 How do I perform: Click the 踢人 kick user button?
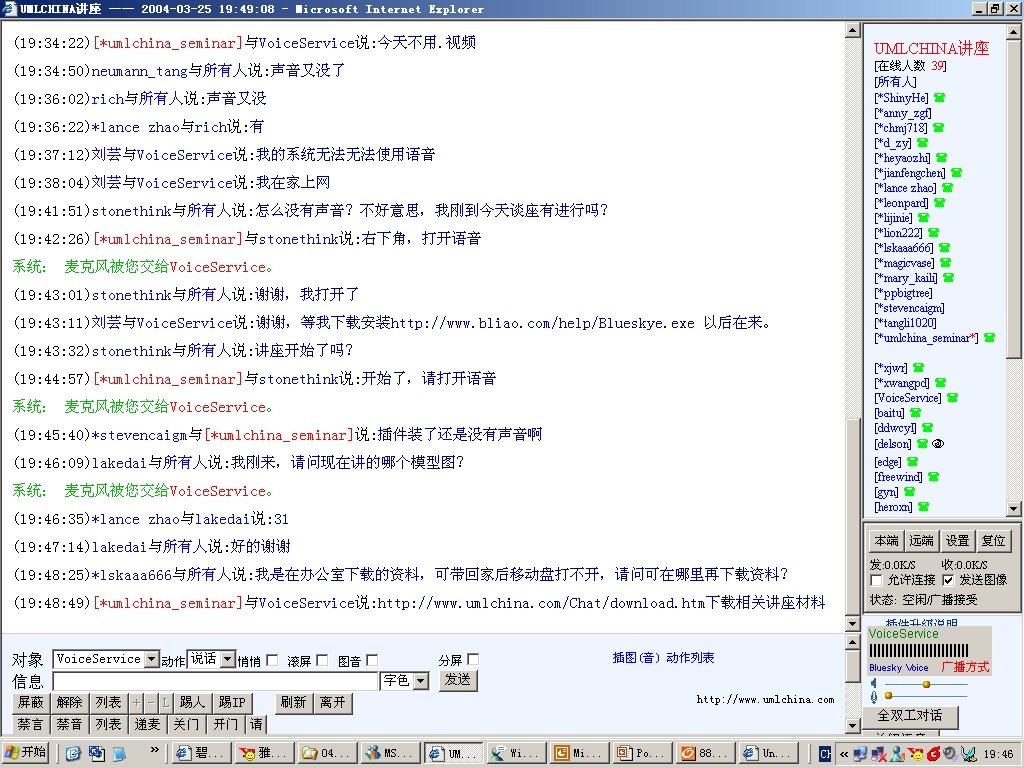[x=192, y=703]
